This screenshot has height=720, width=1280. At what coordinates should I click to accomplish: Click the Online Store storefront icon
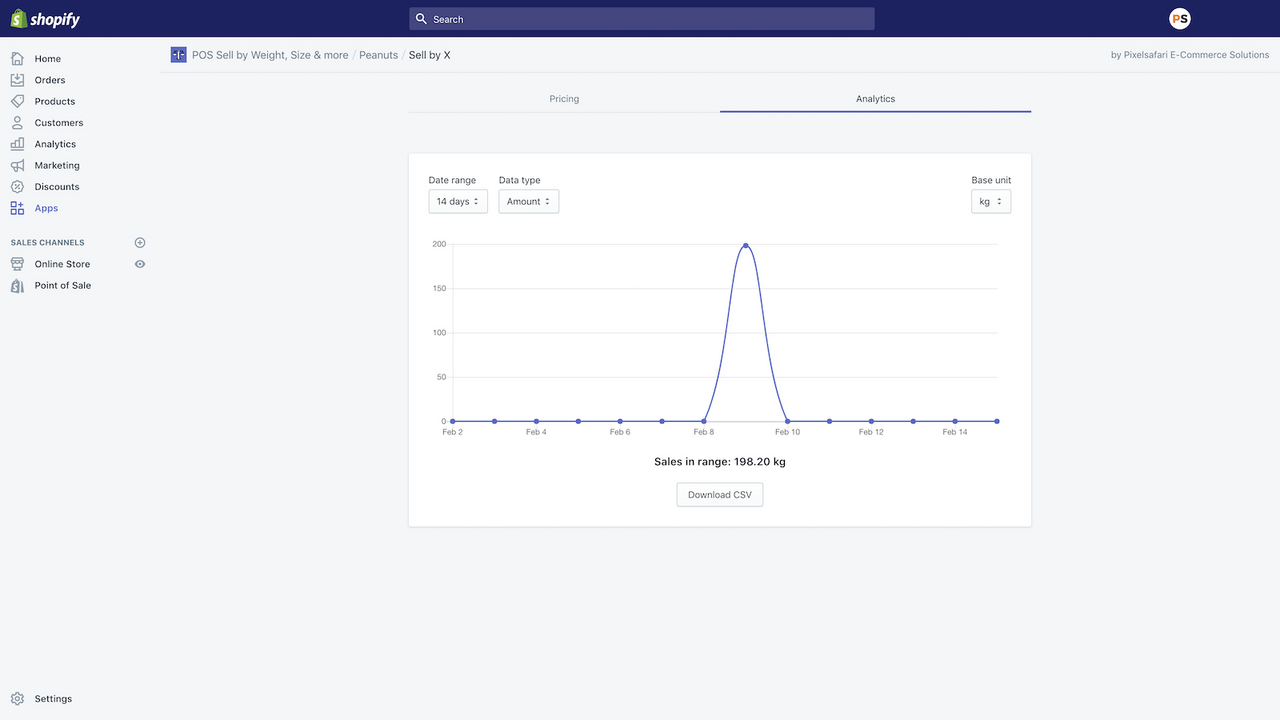click(17, 264)
